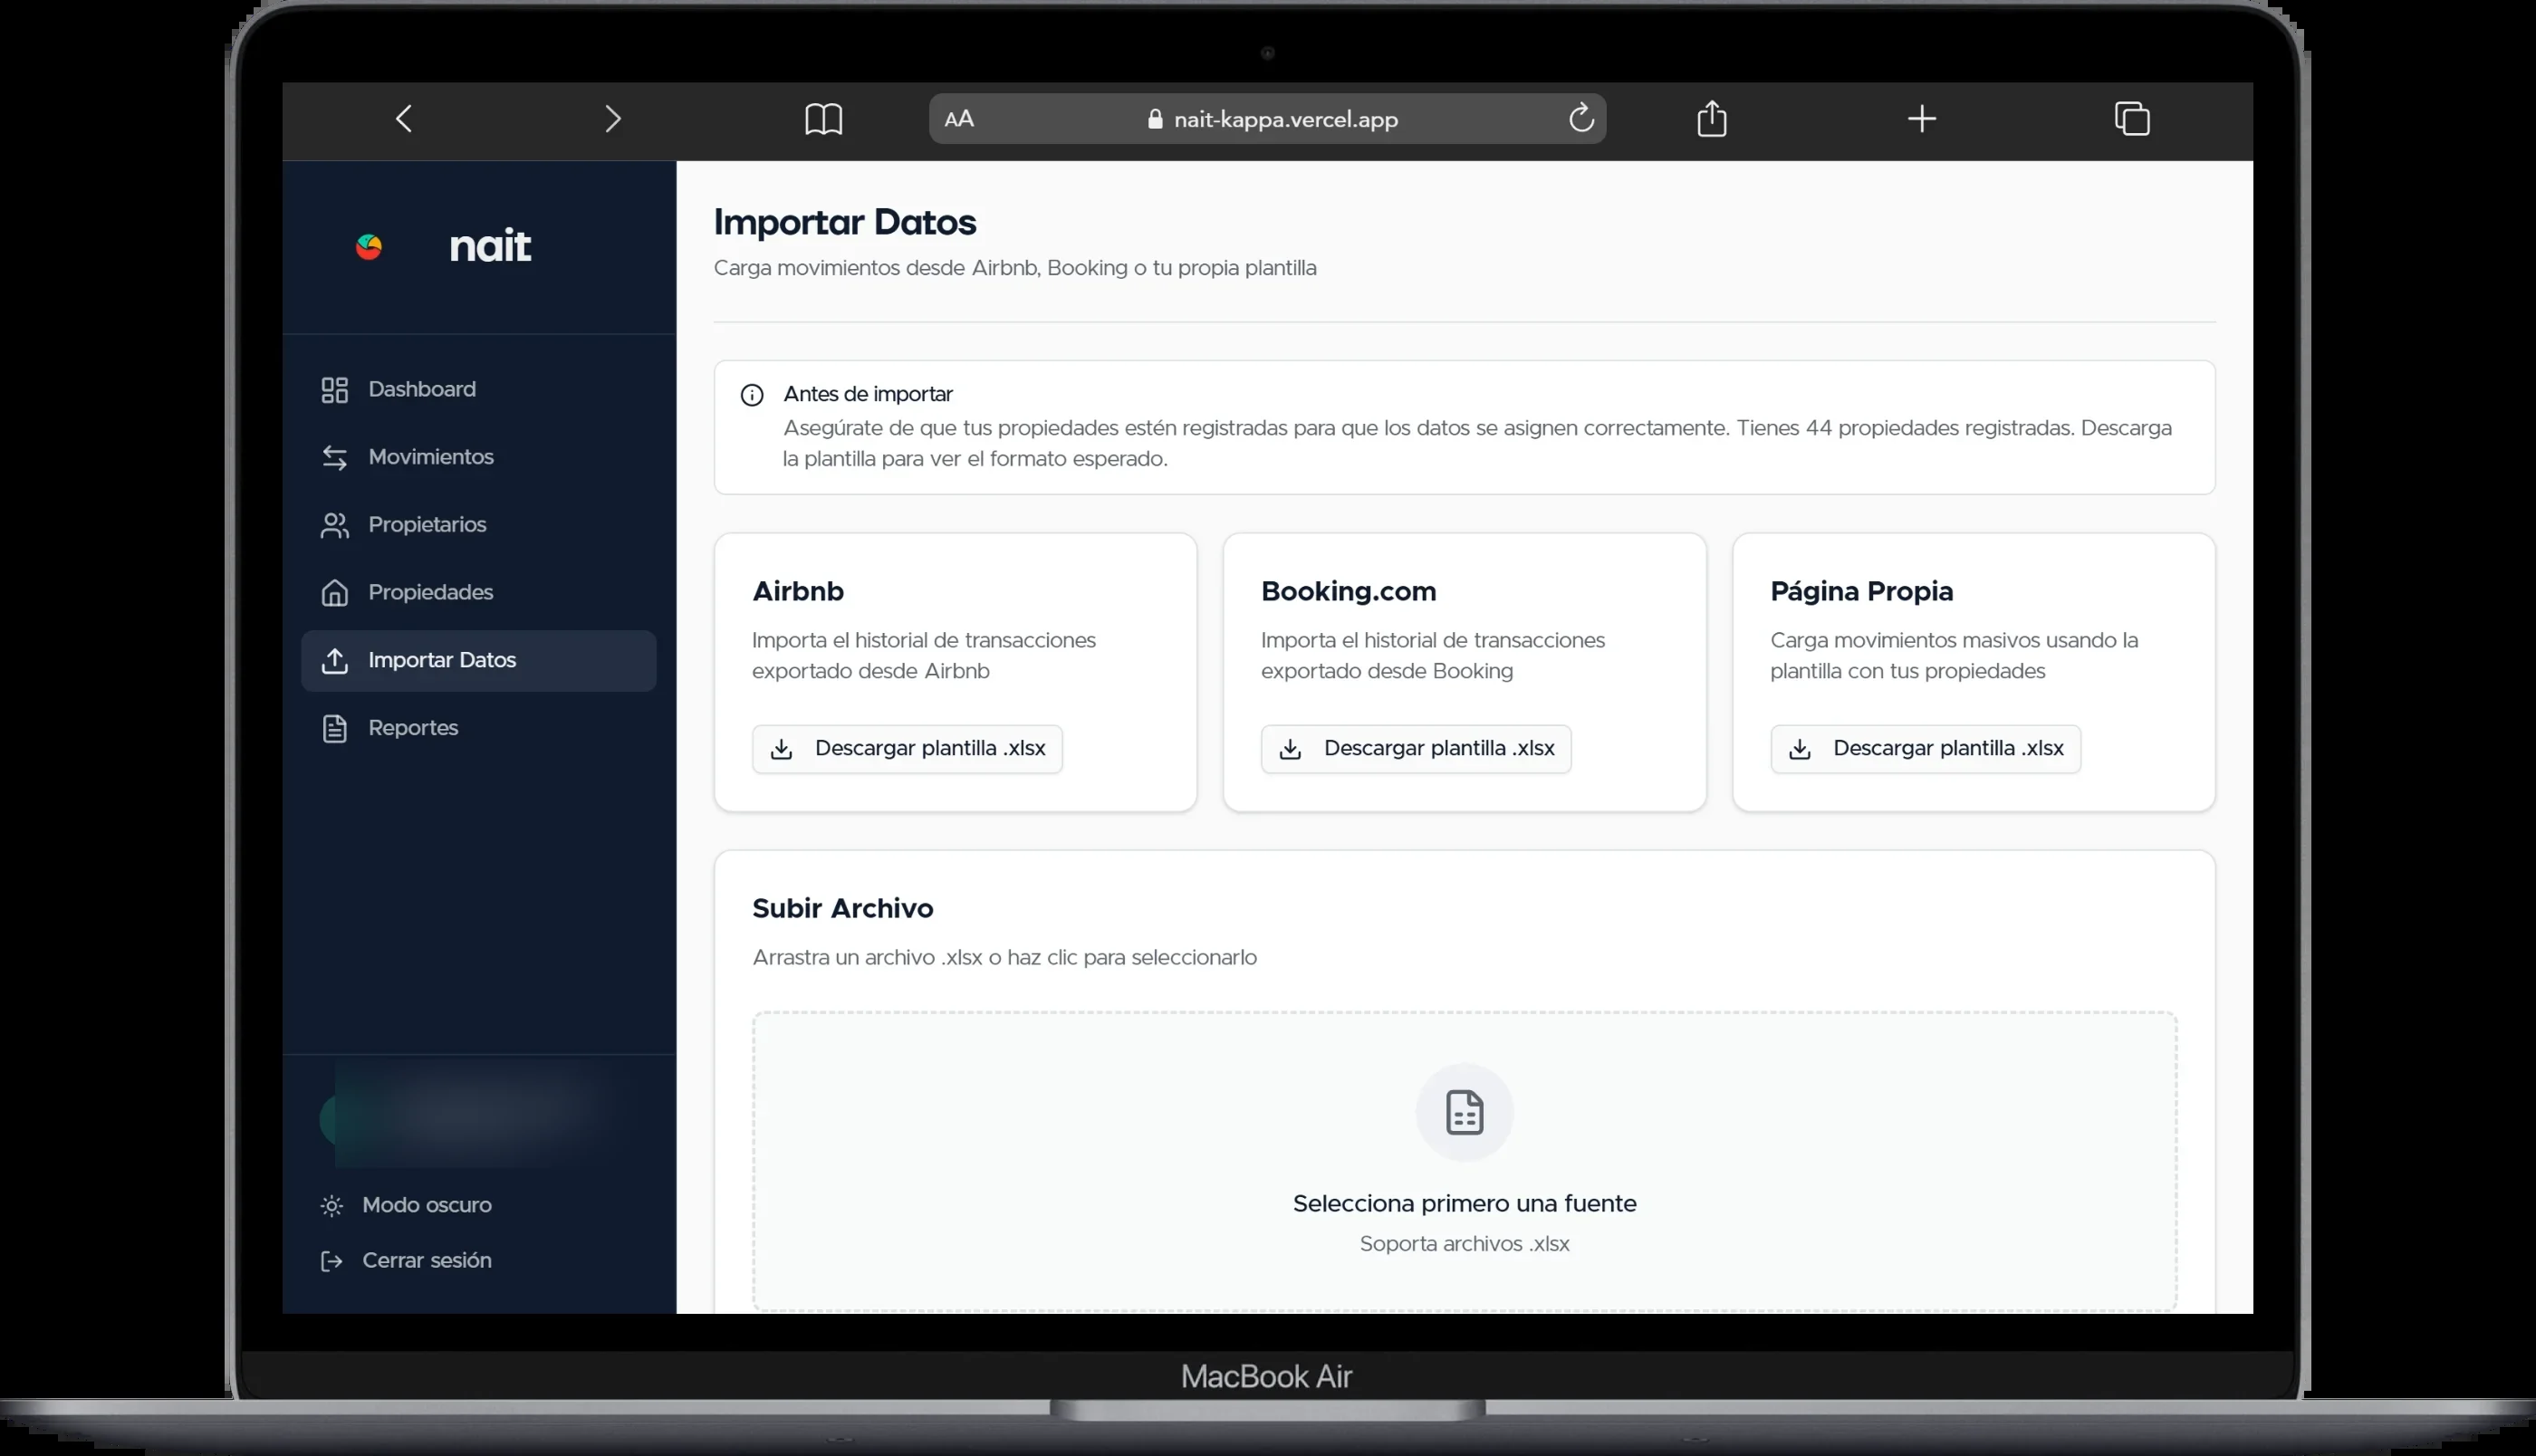
Task: Click the share icon in toolbar
Action: [1712, 118]
